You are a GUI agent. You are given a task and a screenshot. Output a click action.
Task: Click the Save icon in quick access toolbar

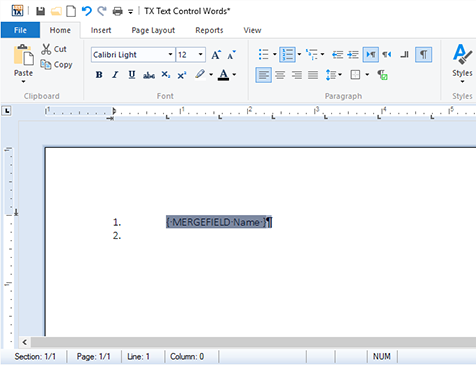[x=40, y=11]
